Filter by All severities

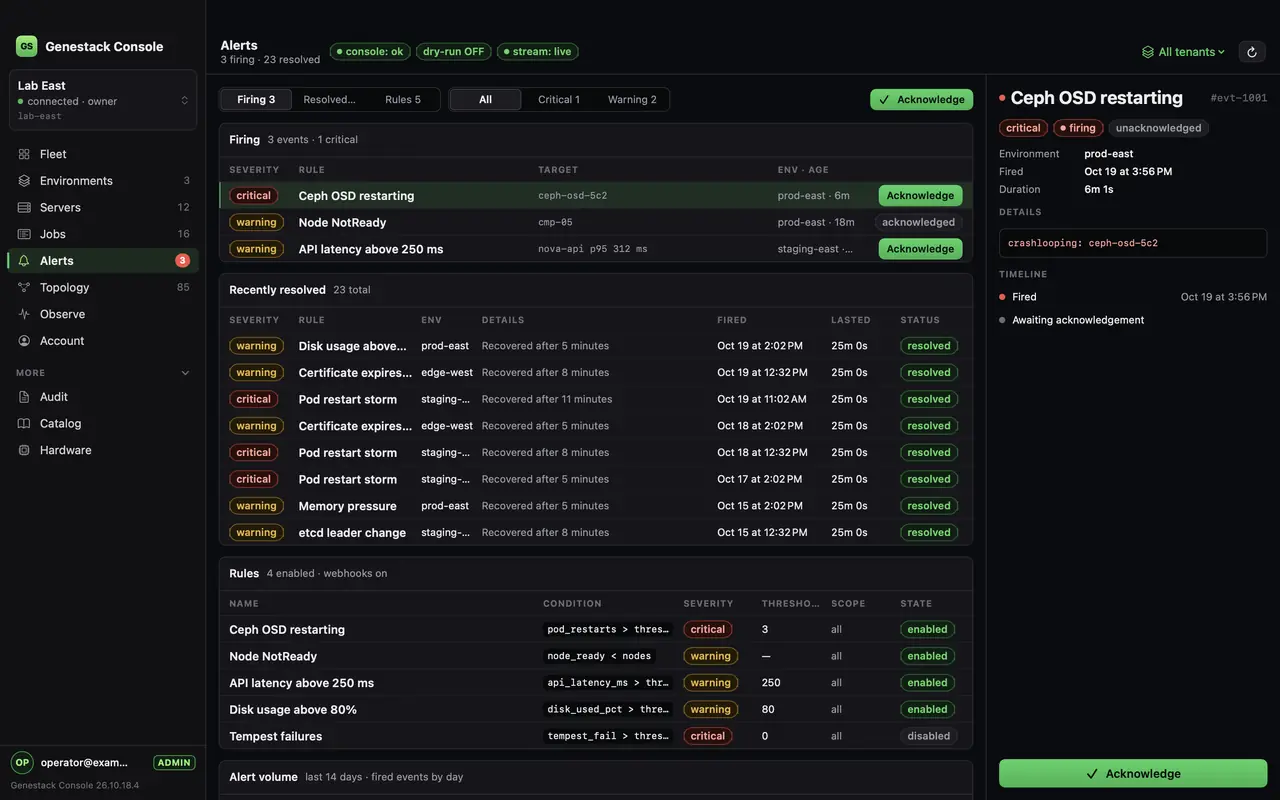485,100
